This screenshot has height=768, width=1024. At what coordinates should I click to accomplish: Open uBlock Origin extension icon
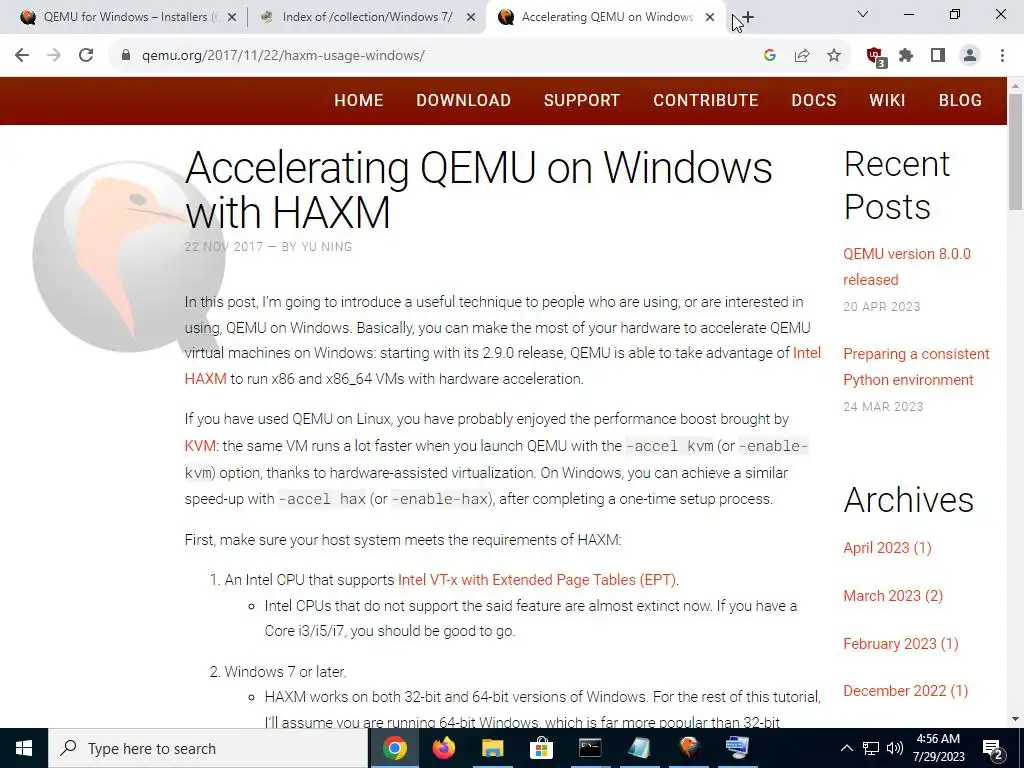click(875, 57)
